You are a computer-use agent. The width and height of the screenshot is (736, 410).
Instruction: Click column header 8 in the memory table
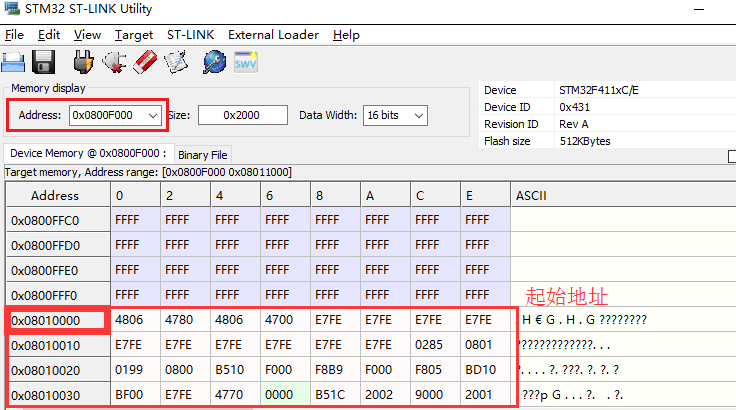[x=336, y=195]
